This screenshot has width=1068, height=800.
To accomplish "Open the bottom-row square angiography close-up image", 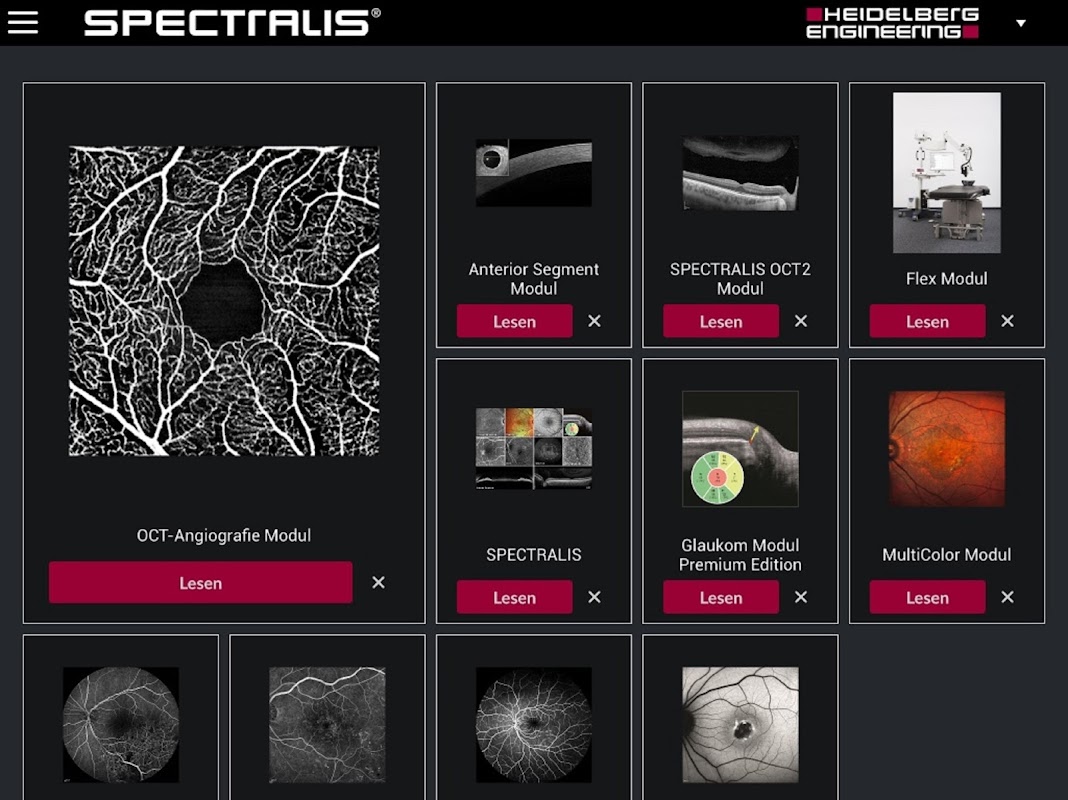I will (328, 724).
